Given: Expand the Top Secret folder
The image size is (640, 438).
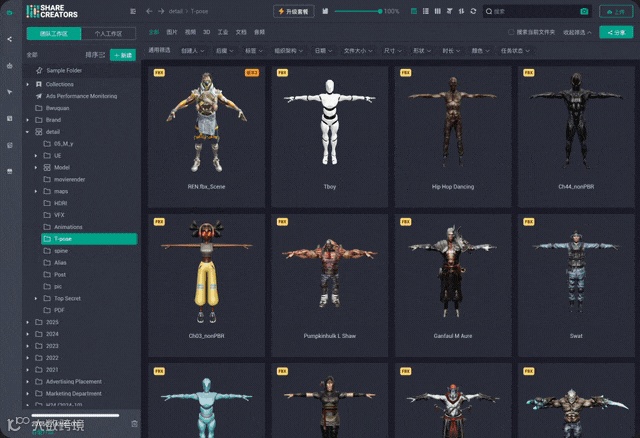Looking at the screenshot, I should (36, 298).
